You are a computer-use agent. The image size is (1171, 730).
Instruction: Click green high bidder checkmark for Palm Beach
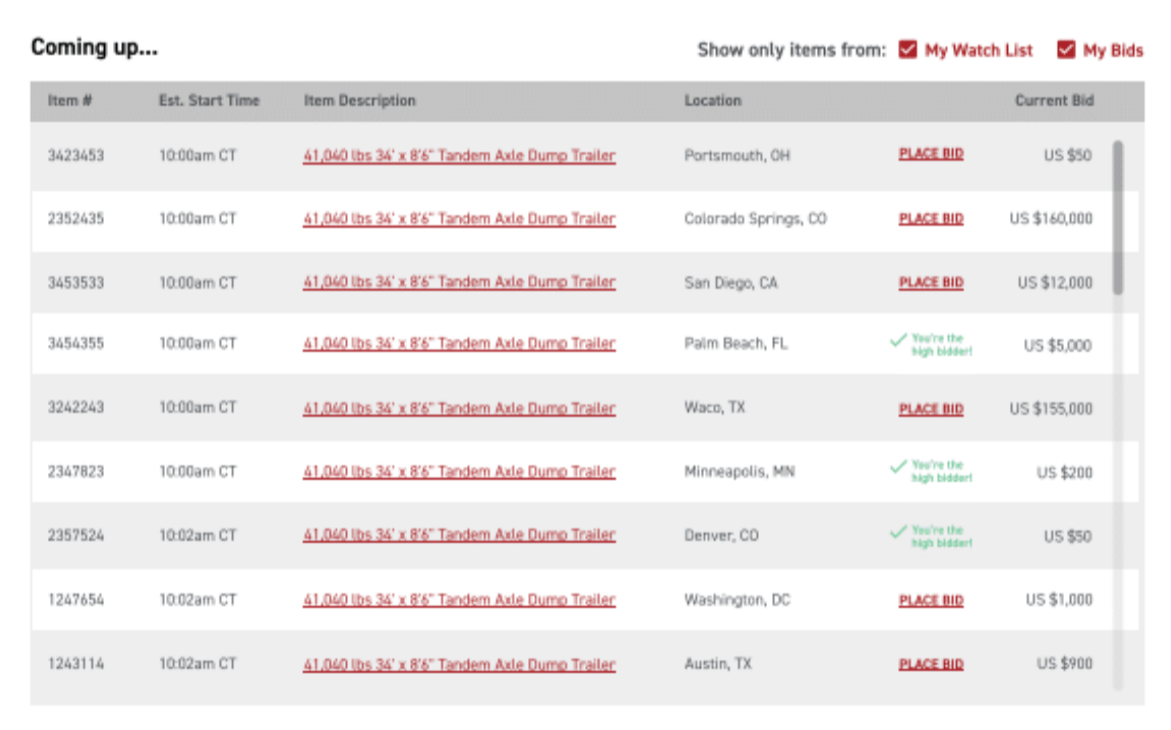click(x=898, y=341)
